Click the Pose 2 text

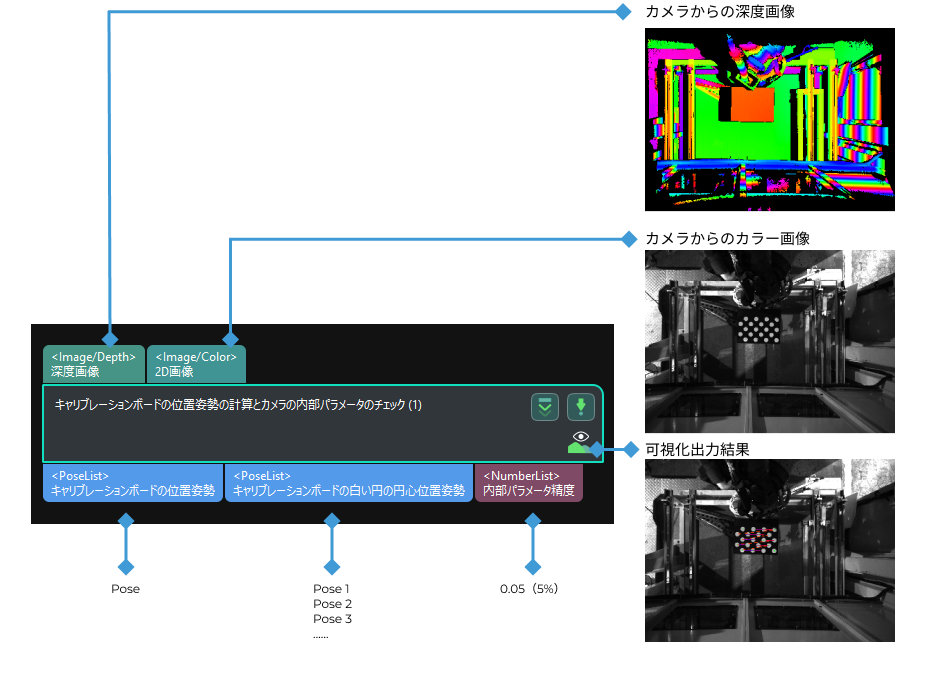[x=332, y=604]
